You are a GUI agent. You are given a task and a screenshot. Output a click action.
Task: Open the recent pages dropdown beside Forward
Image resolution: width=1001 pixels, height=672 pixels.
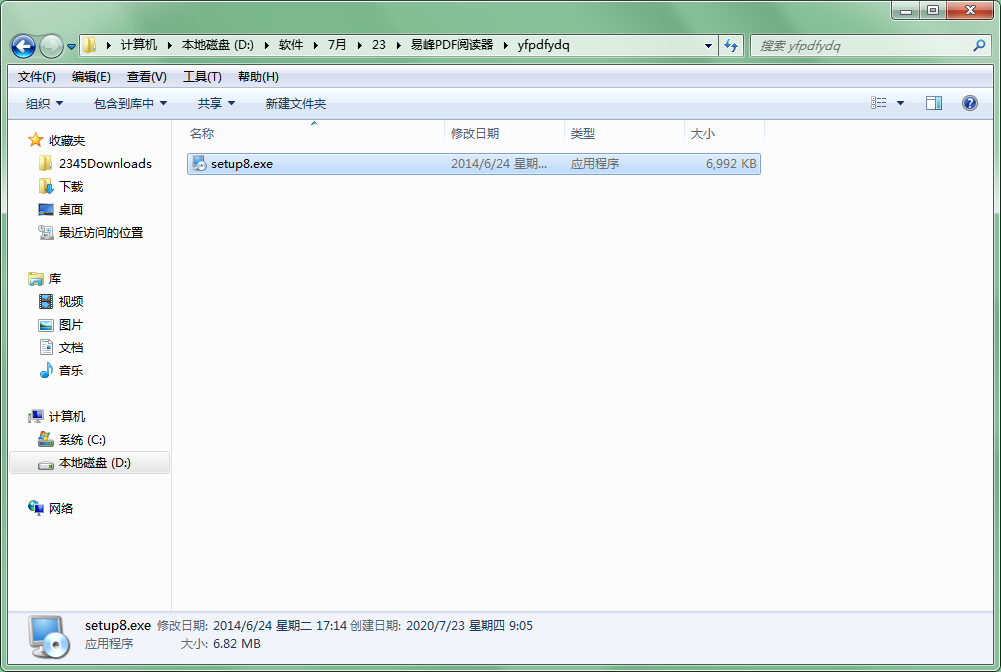pos(71,47)
